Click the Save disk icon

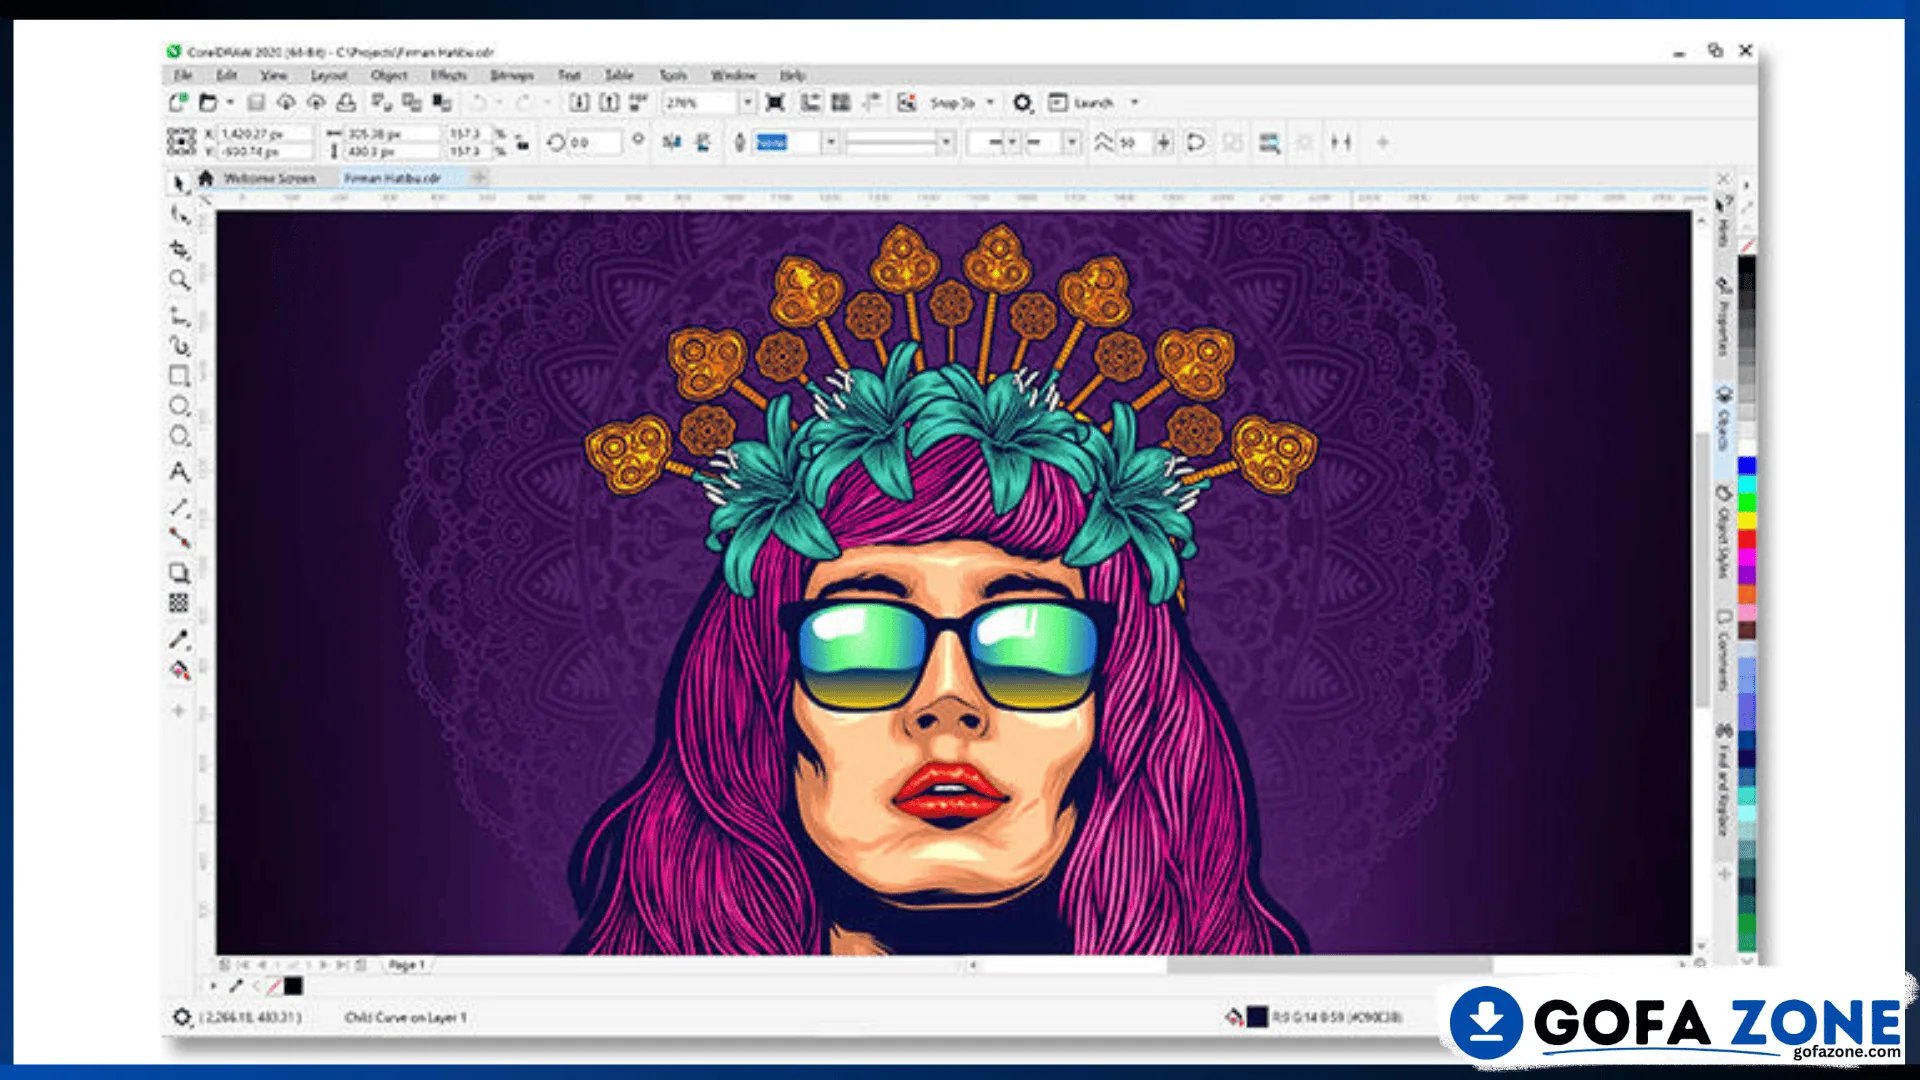pyautogui.click(x=256, y=102)
